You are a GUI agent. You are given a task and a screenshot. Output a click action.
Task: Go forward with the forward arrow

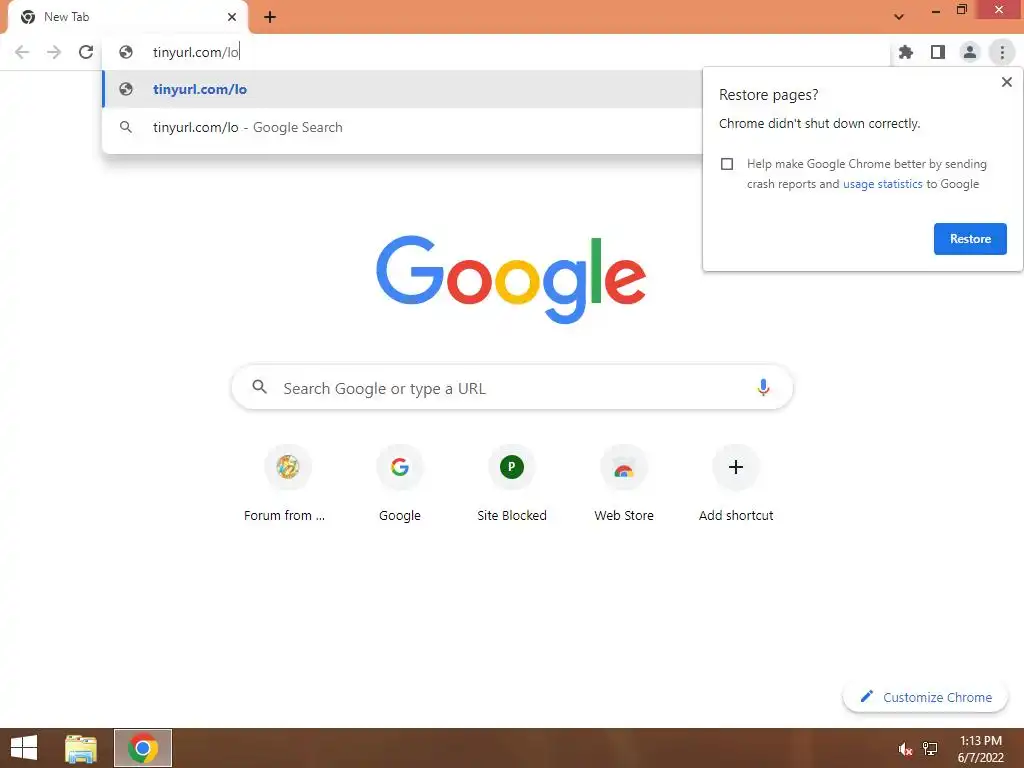(x=54, y=52)
